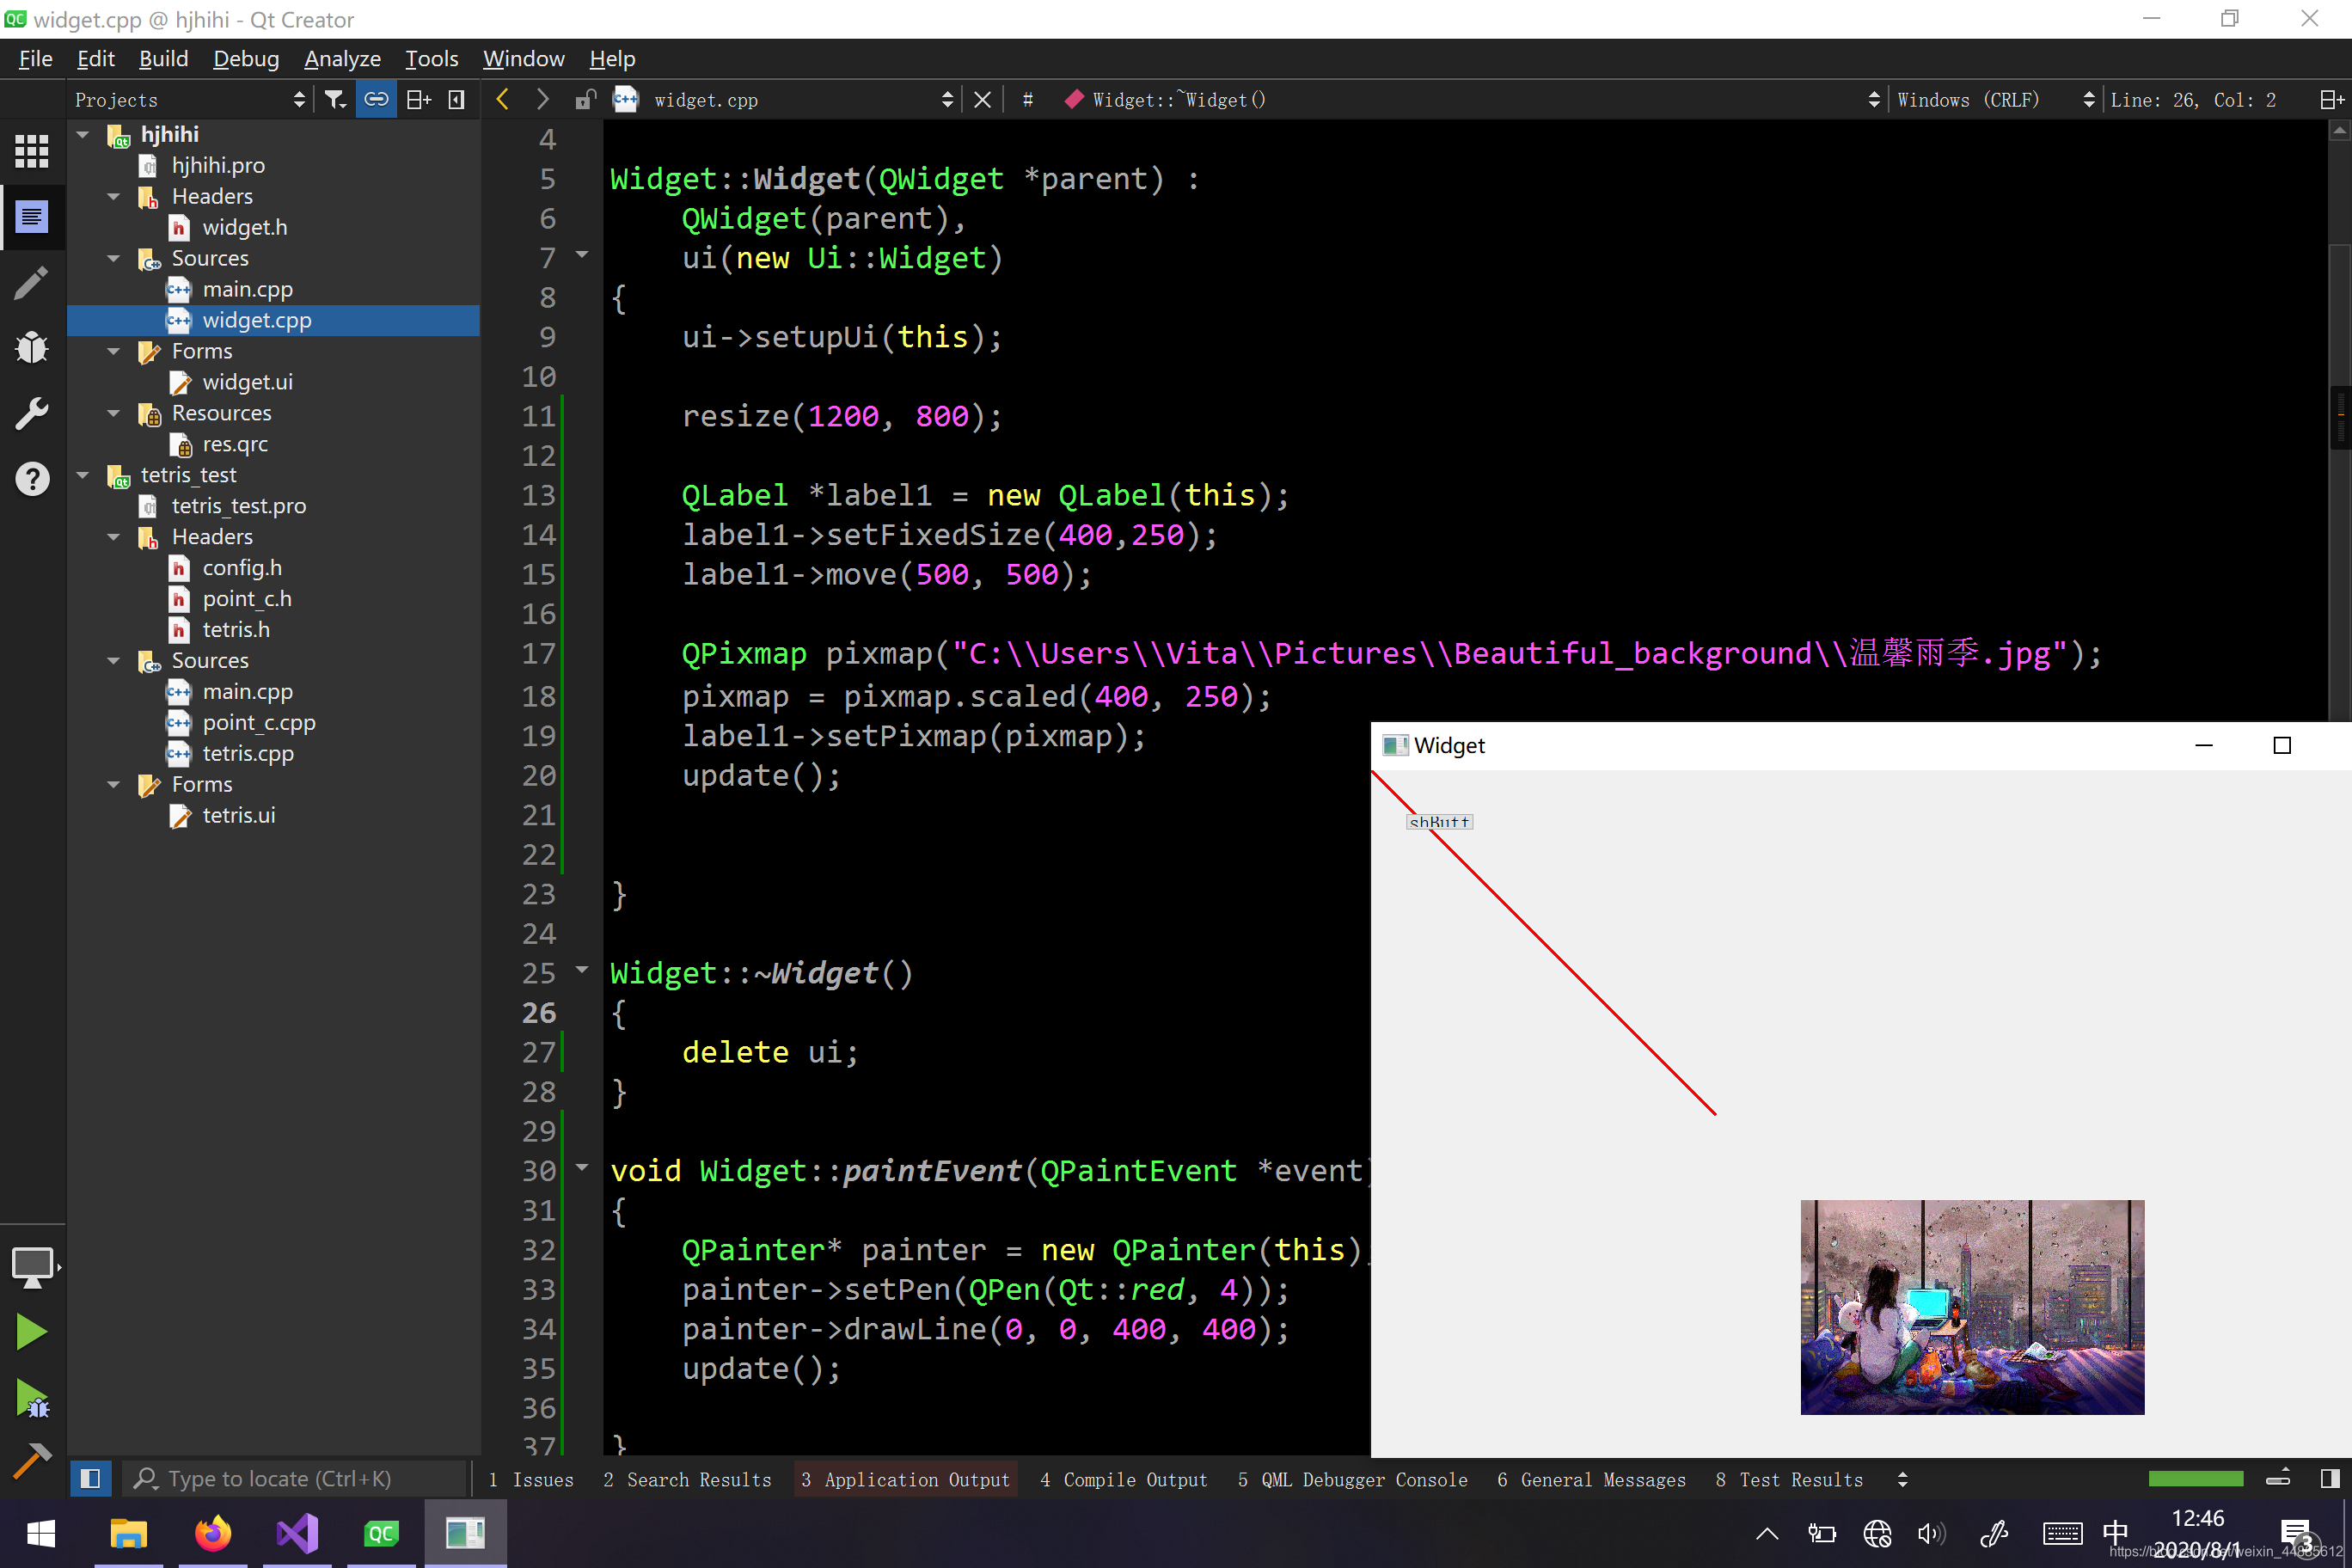Open the Build menu in menu bar
The height and width of the screenshot is (1568, 2352).
click(x=161, y=58)
